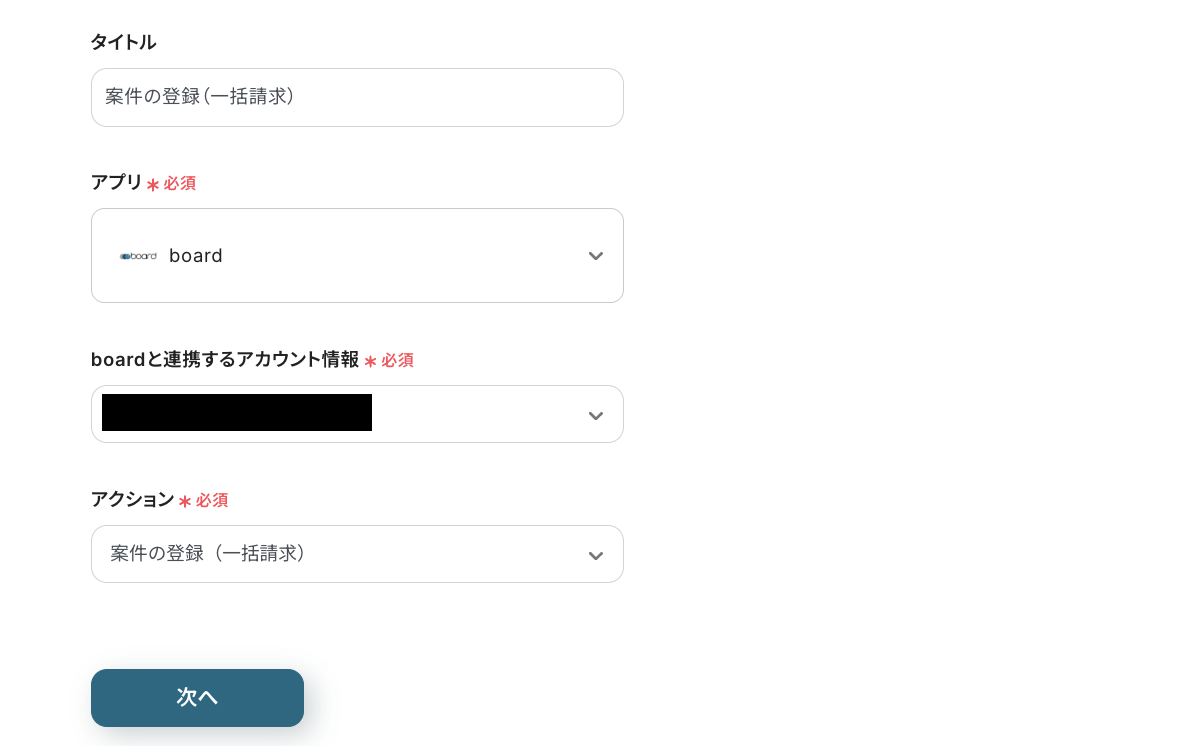Click the 必須 marker beside アプリ
1190x746 pixels.
[180, 184]
